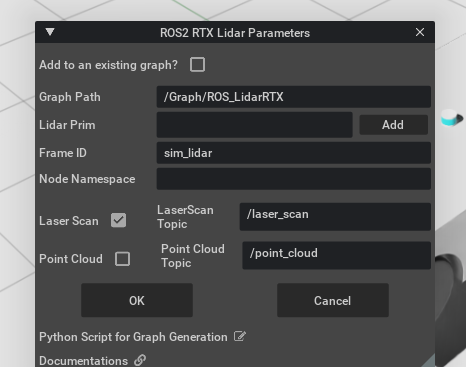Click the Lidar Prim input field
Screen dimensions: 466x367
255,125
